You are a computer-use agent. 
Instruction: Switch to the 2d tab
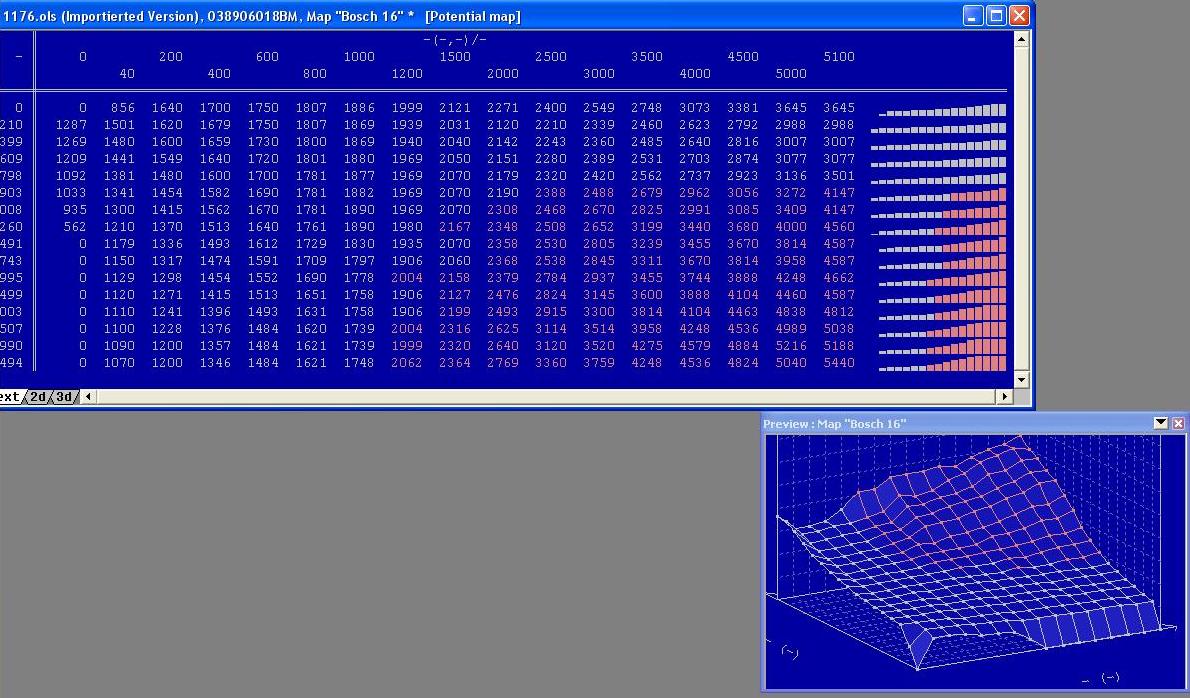click(39, 397)
